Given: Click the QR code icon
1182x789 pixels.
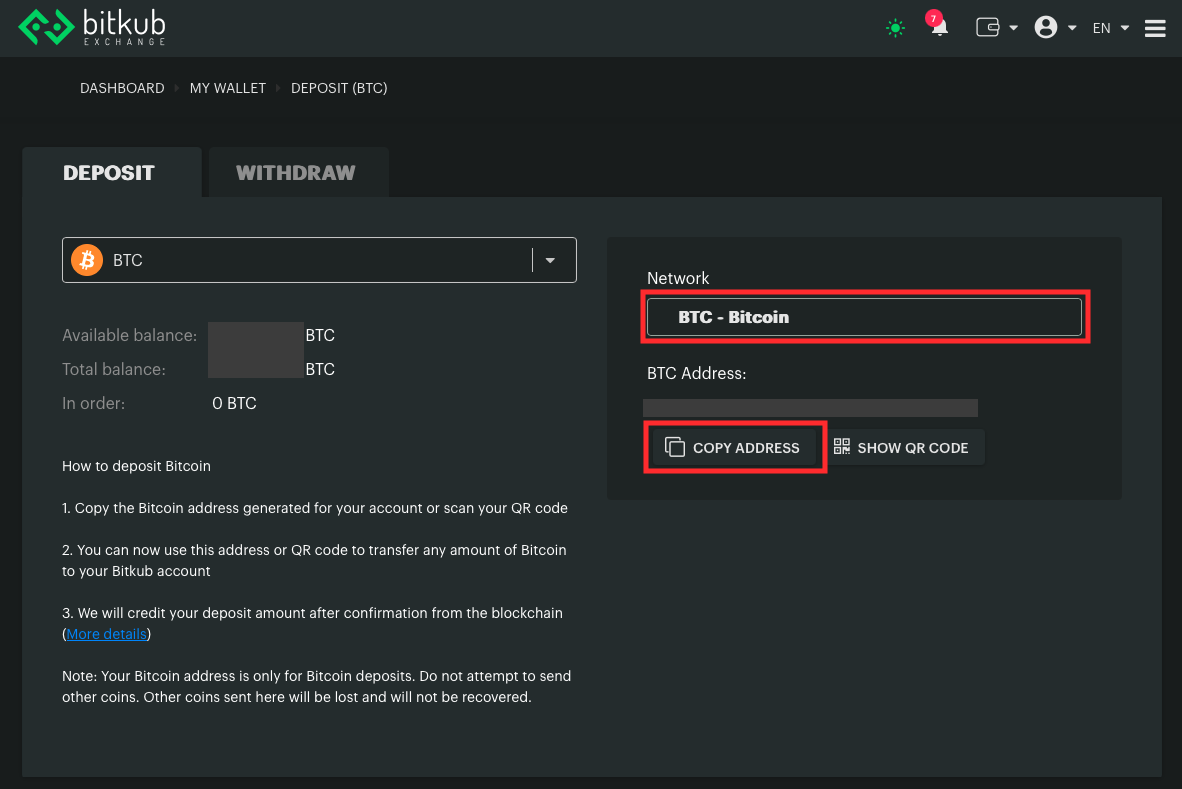Looking at the screenshot, I should tap(842, 446).
